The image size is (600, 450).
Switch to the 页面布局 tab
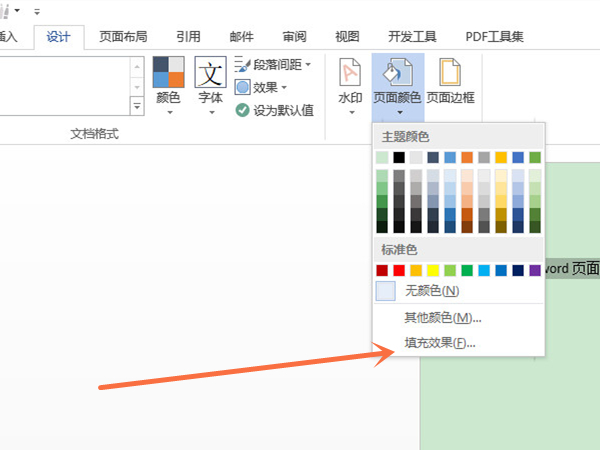[123, 37]
